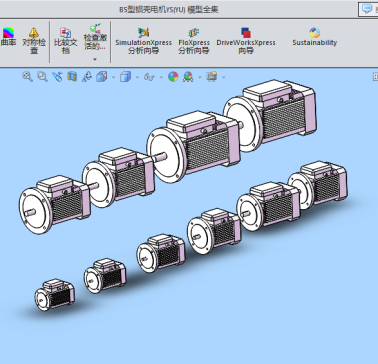Open the DriveWorksXpress 向导
This screenshot has width=378, height=364.
tap(246, 41)
